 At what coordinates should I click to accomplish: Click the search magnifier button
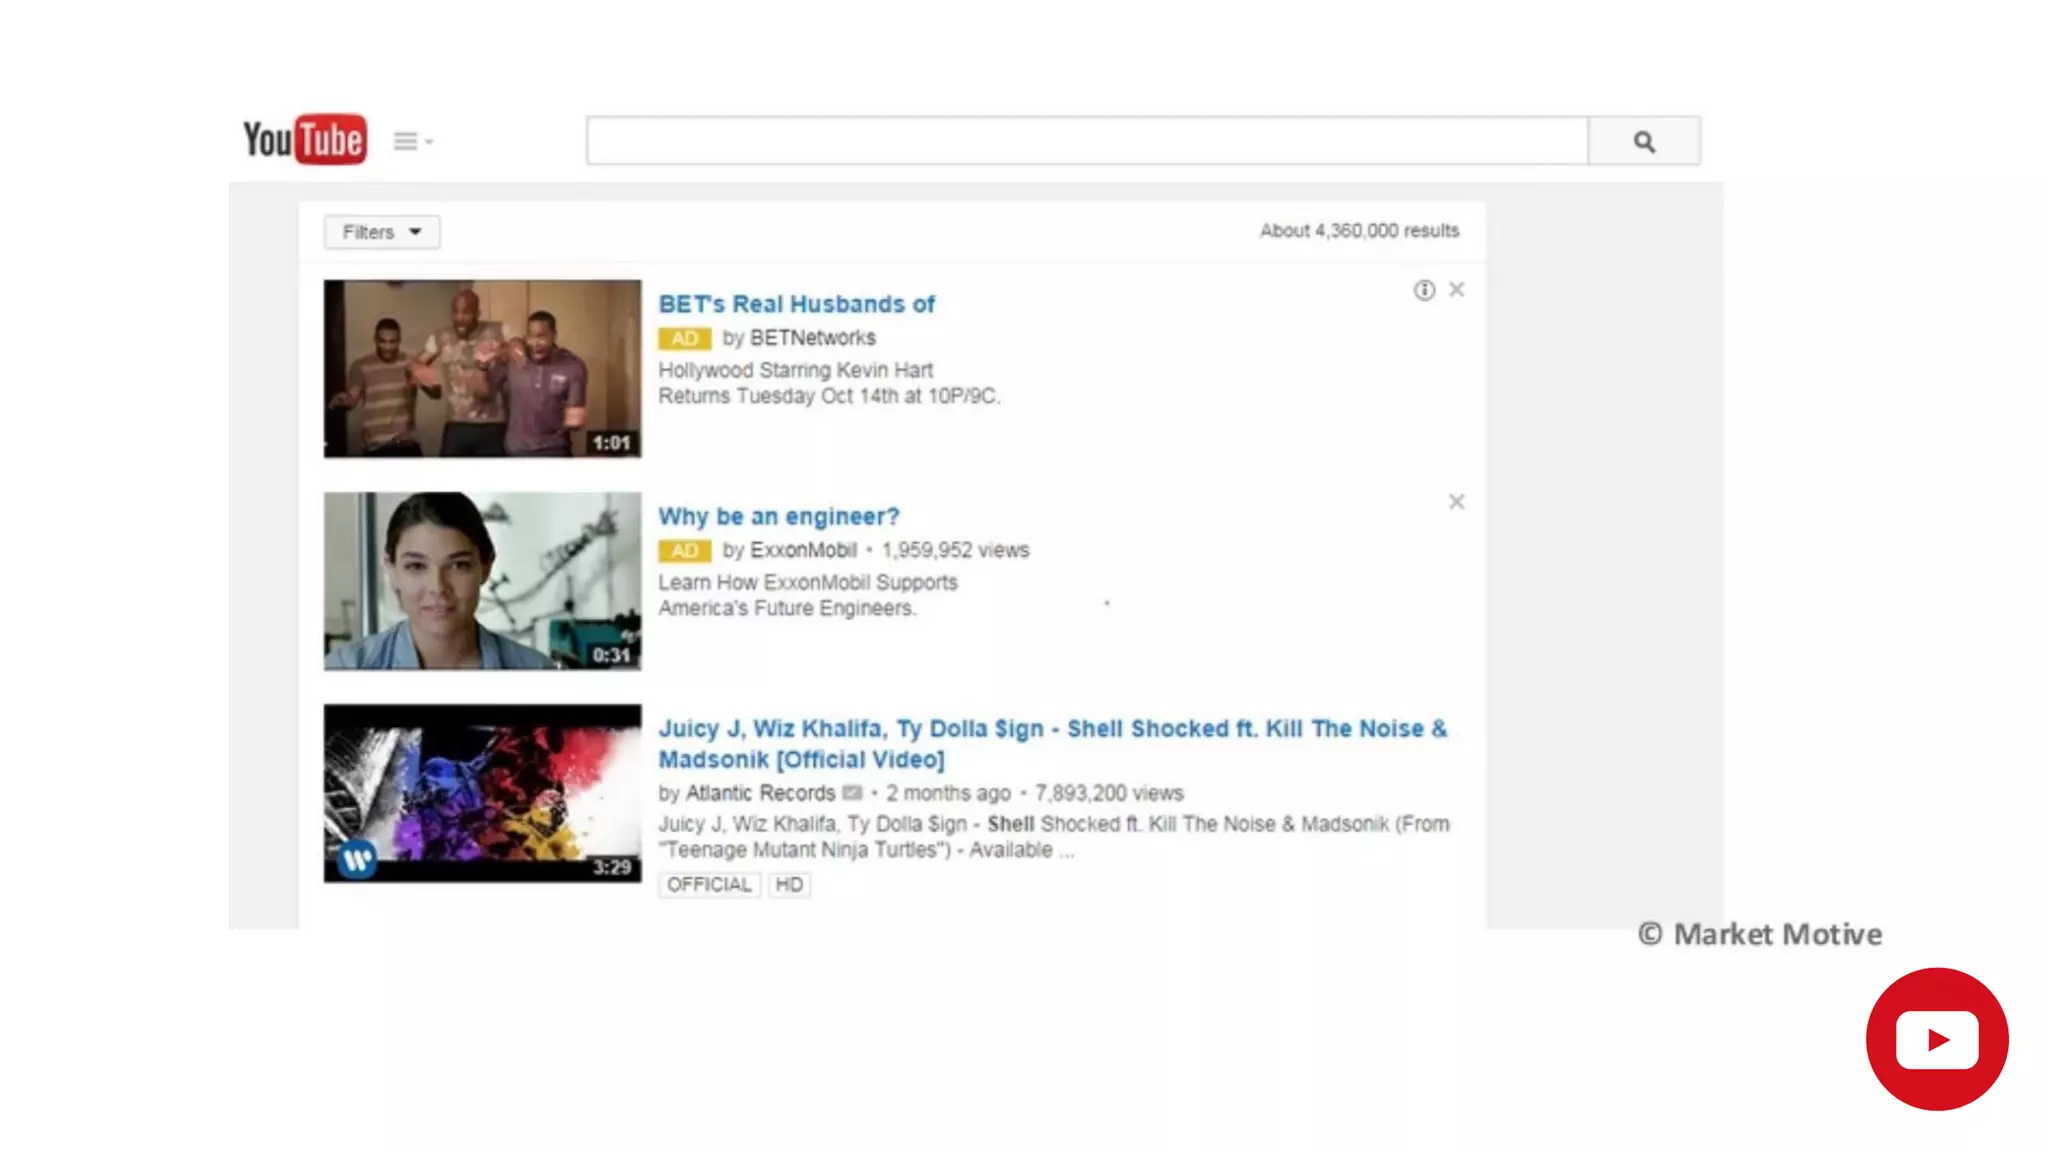coord(1643,141)
